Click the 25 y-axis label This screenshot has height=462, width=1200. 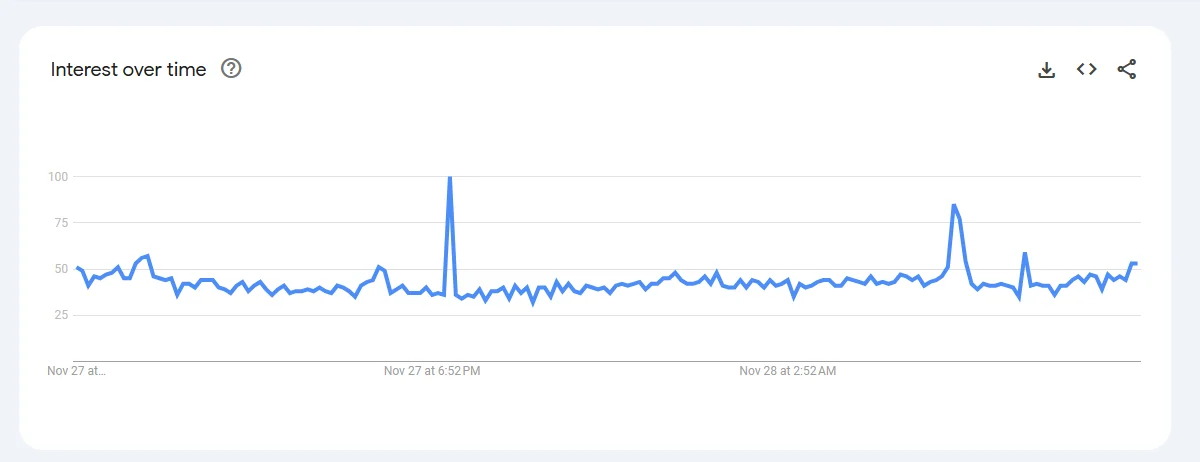click(59, 315)
